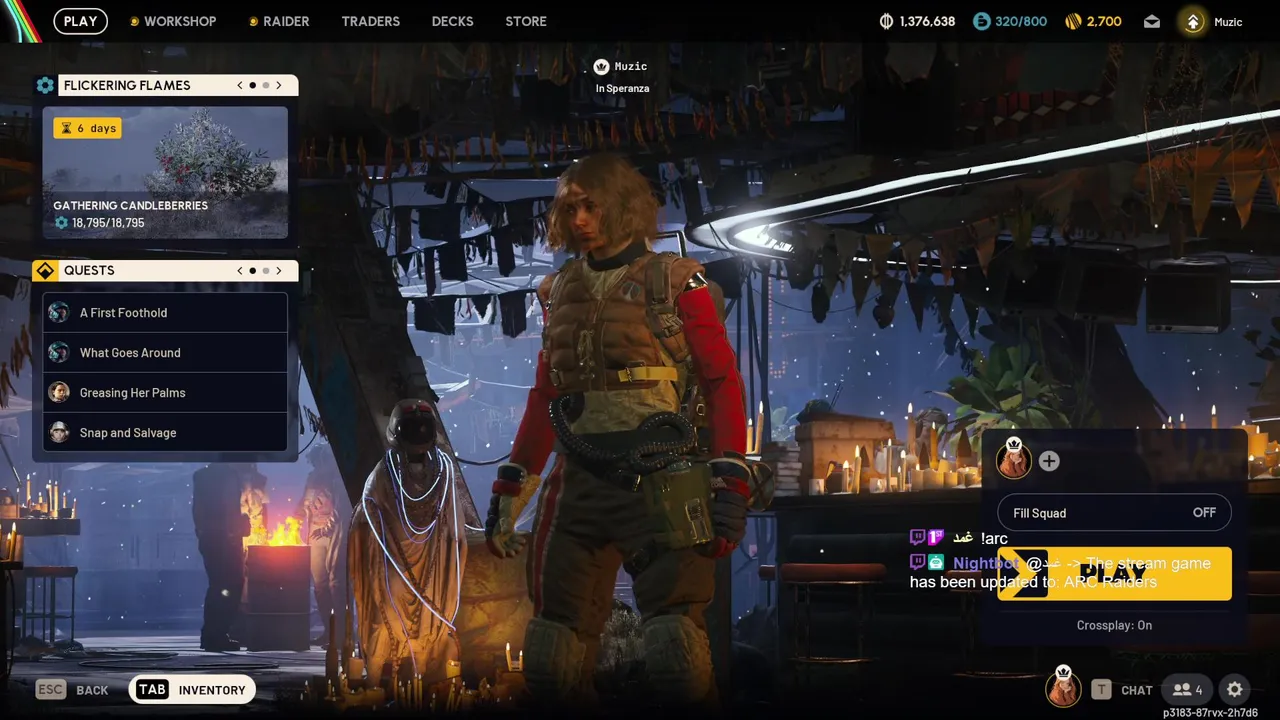Add squad member with plus icon
The image size is (1280, 720).
pos(1048,461)
